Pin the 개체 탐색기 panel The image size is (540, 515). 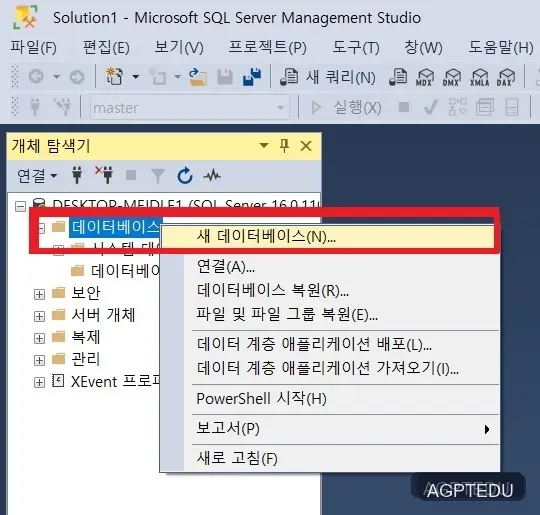[x=284, y=146]
